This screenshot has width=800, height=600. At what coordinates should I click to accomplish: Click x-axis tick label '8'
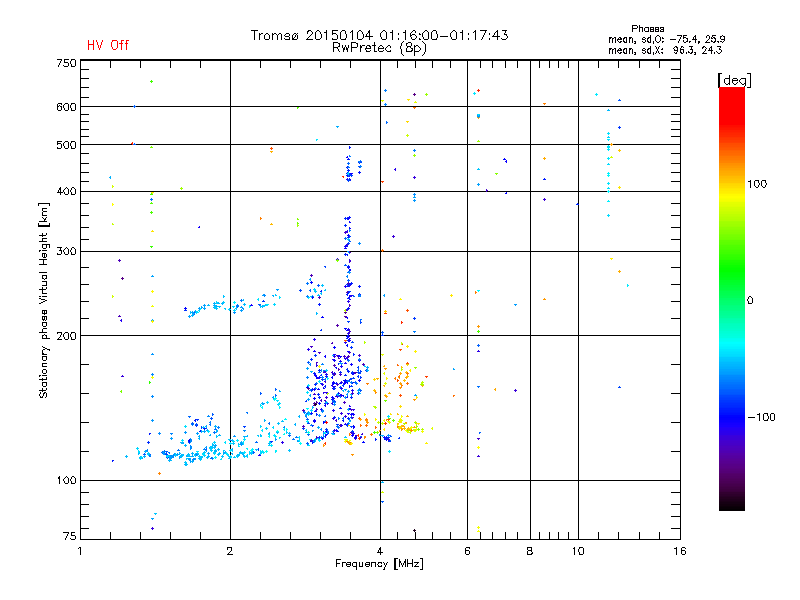tap(530, 551)
